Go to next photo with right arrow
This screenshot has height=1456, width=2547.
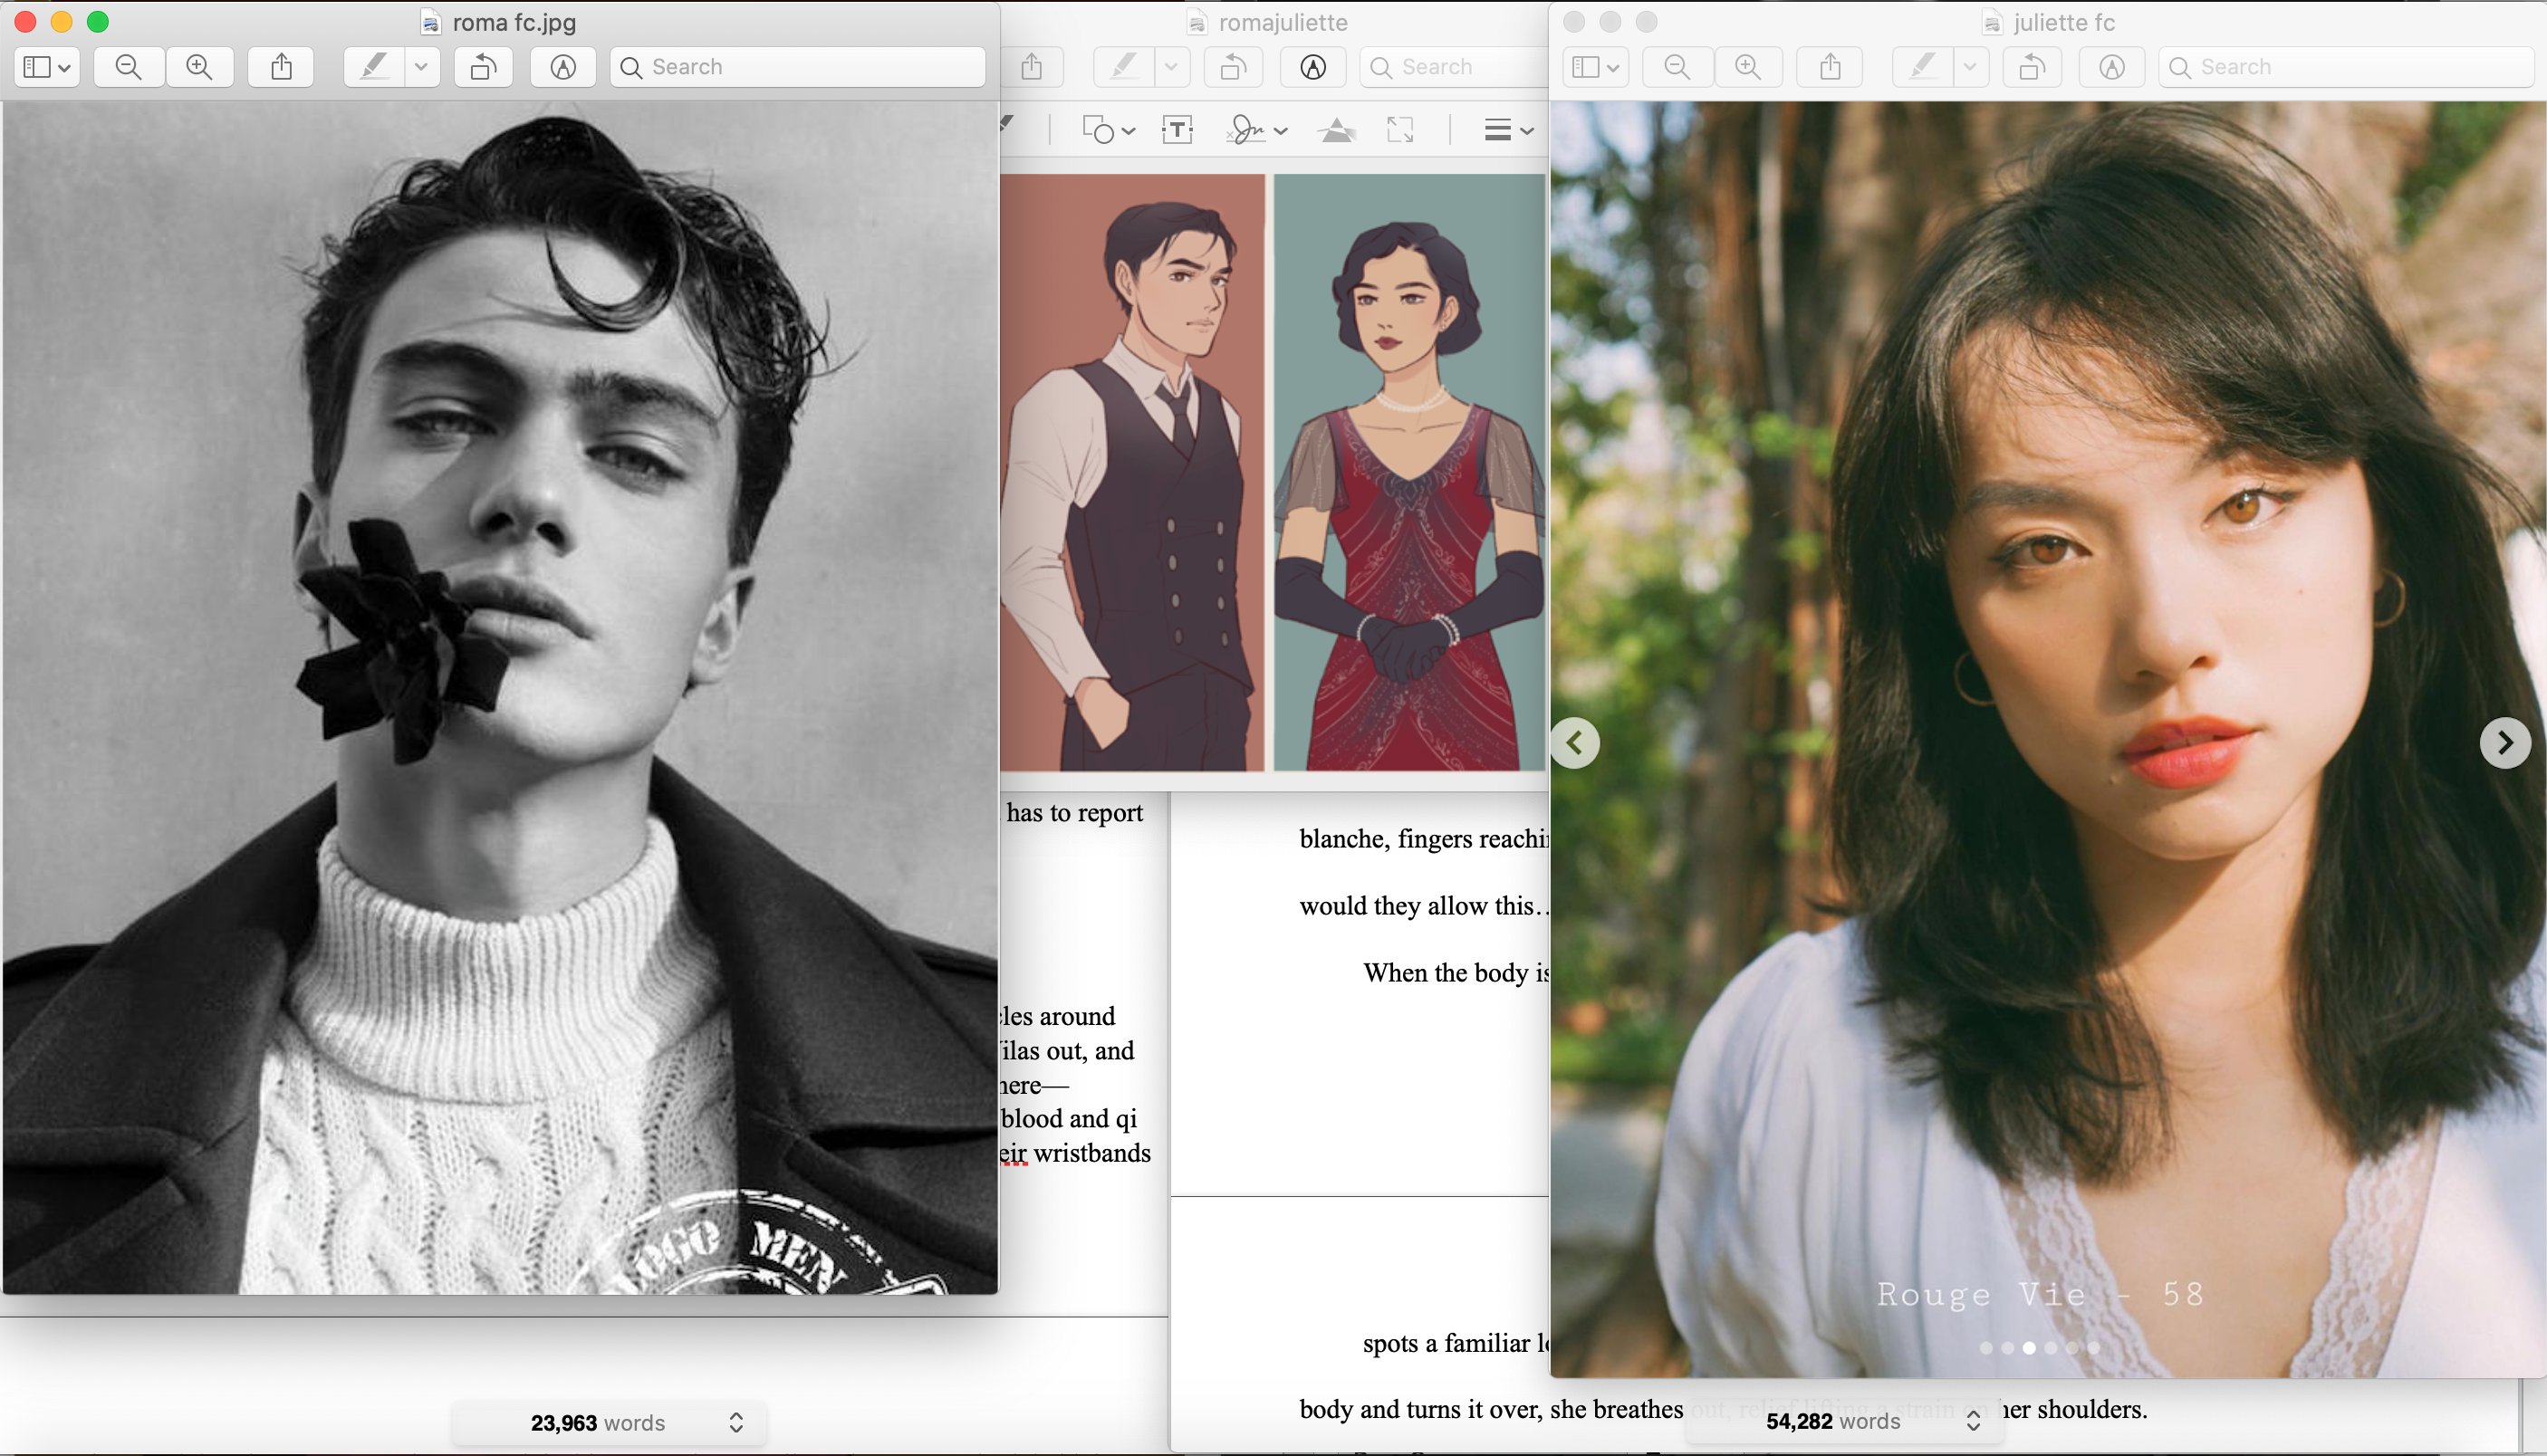2504,743
